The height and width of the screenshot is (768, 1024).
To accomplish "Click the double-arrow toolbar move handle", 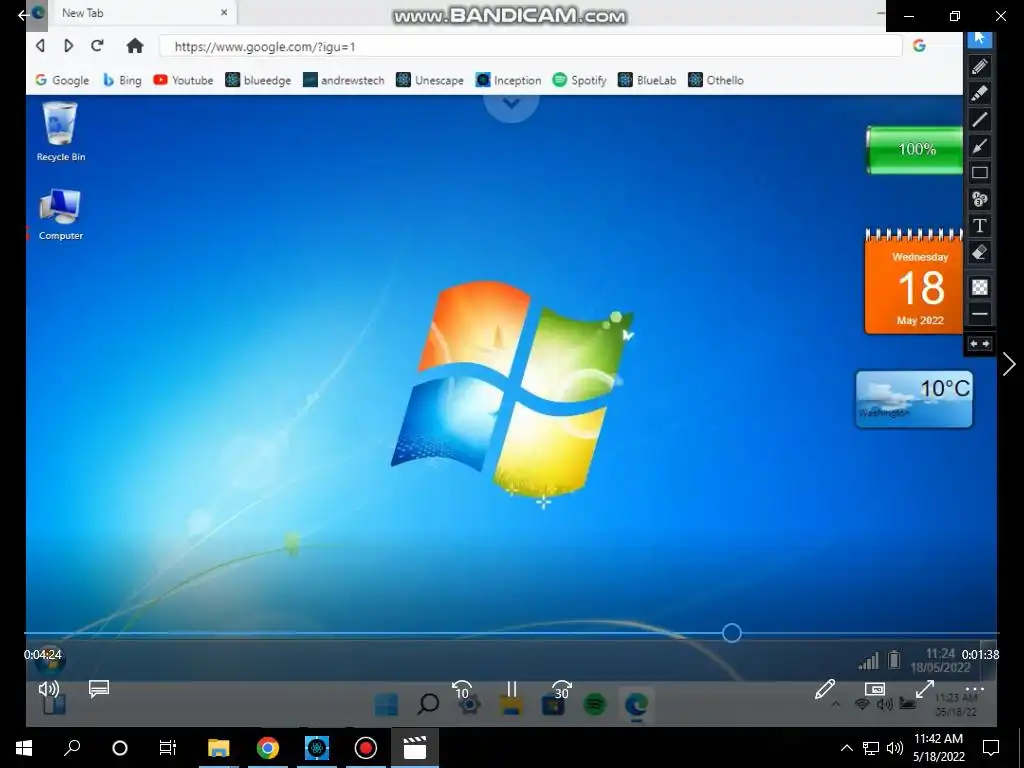I will pos(980,344).
